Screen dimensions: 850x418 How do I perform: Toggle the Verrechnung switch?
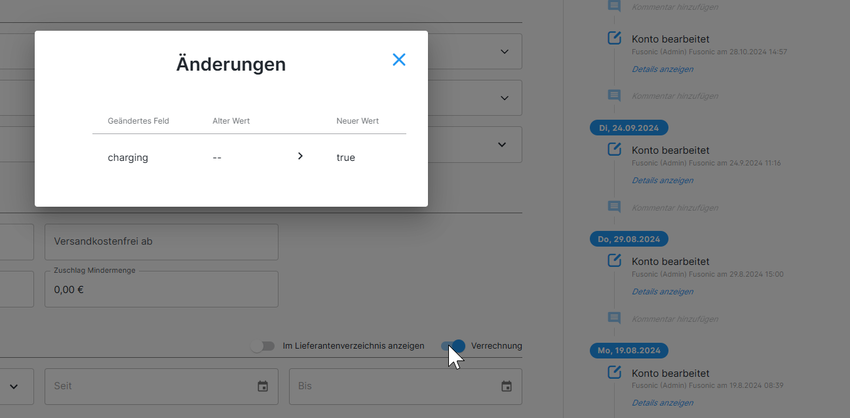[453, 346]
